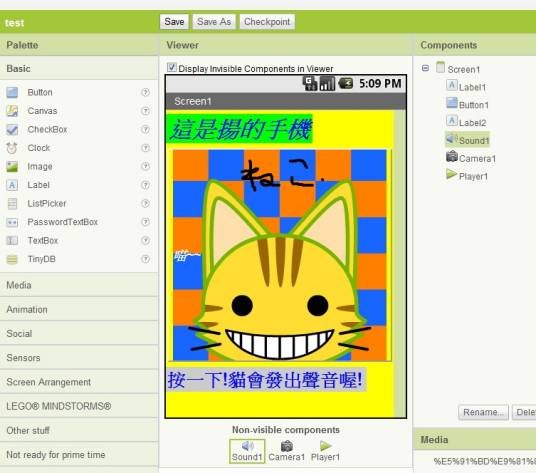The width and height of the screenshot is (536, 473).
Task: Collapse the Screen1 component tree
Action: click(425, 68)
